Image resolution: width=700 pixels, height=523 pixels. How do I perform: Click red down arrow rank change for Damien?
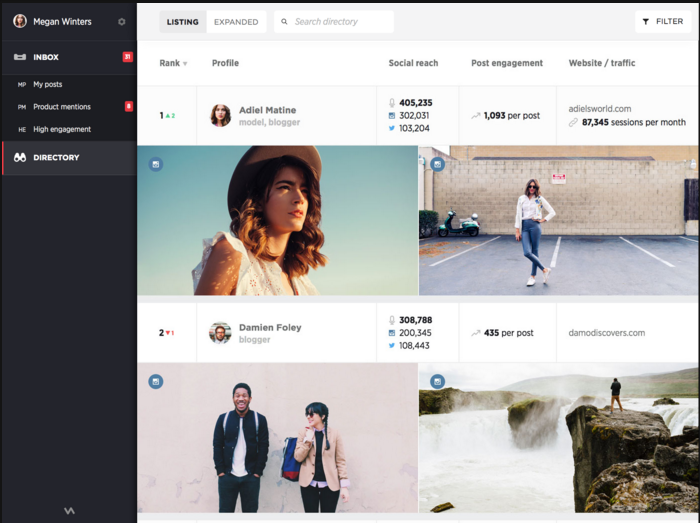coord(170,333)
